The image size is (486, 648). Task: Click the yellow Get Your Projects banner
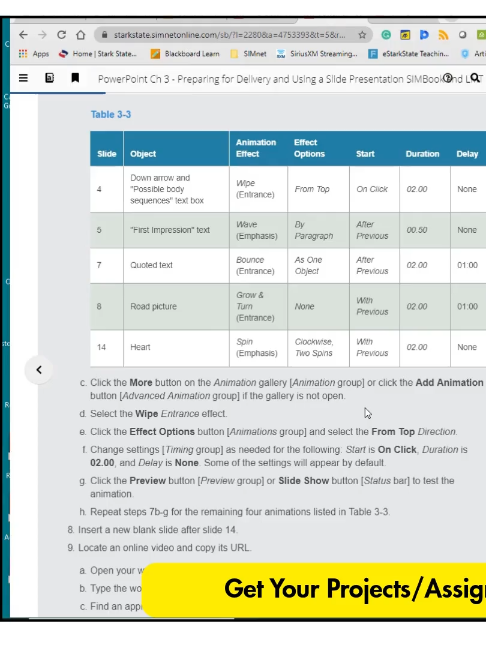tap(314, 590)
